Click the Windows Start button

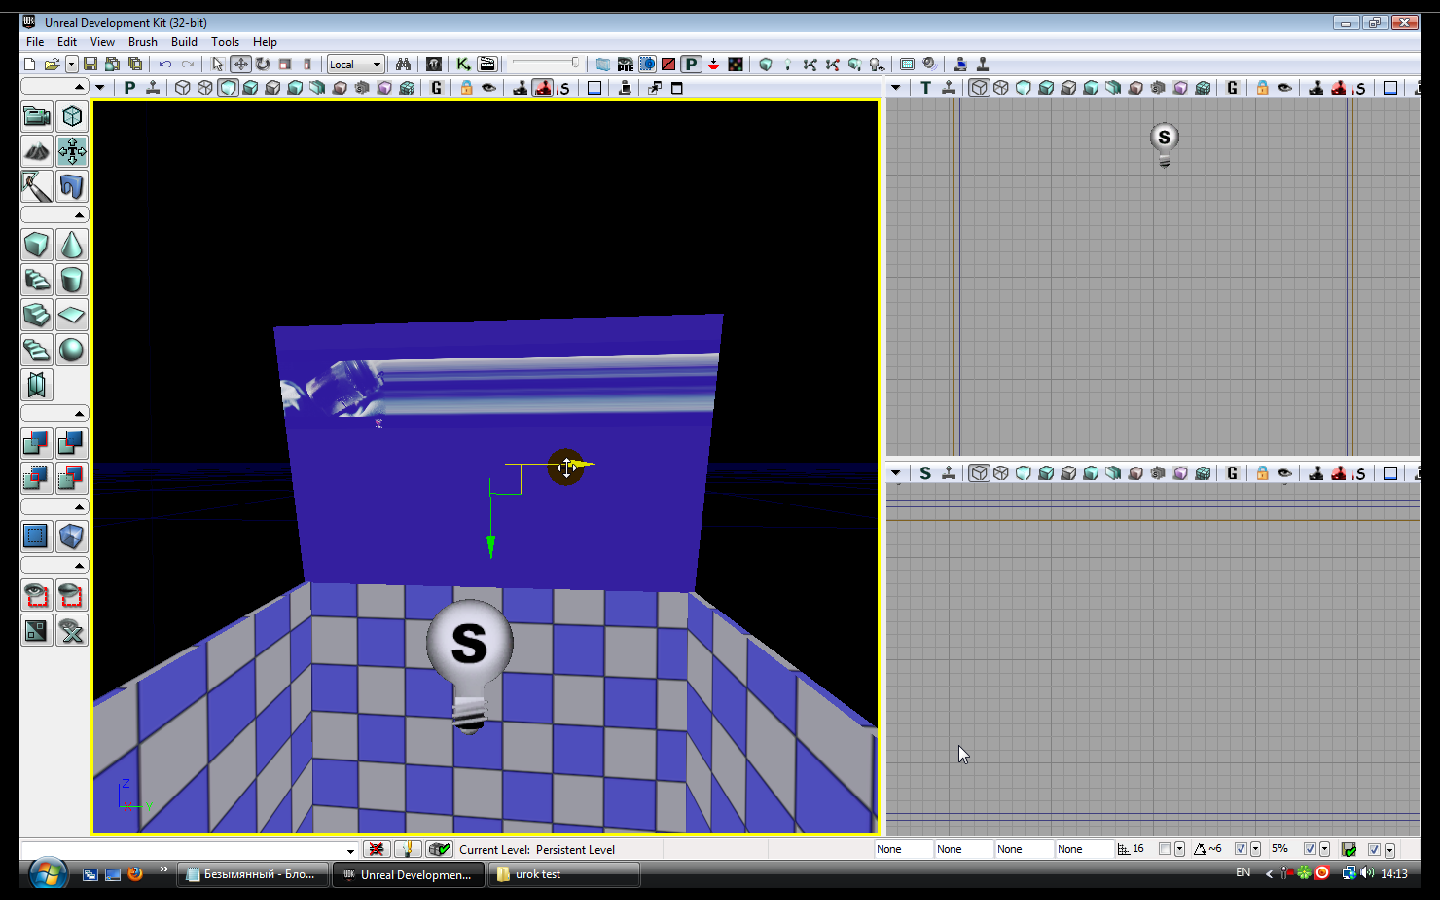[x=47, y=874]
